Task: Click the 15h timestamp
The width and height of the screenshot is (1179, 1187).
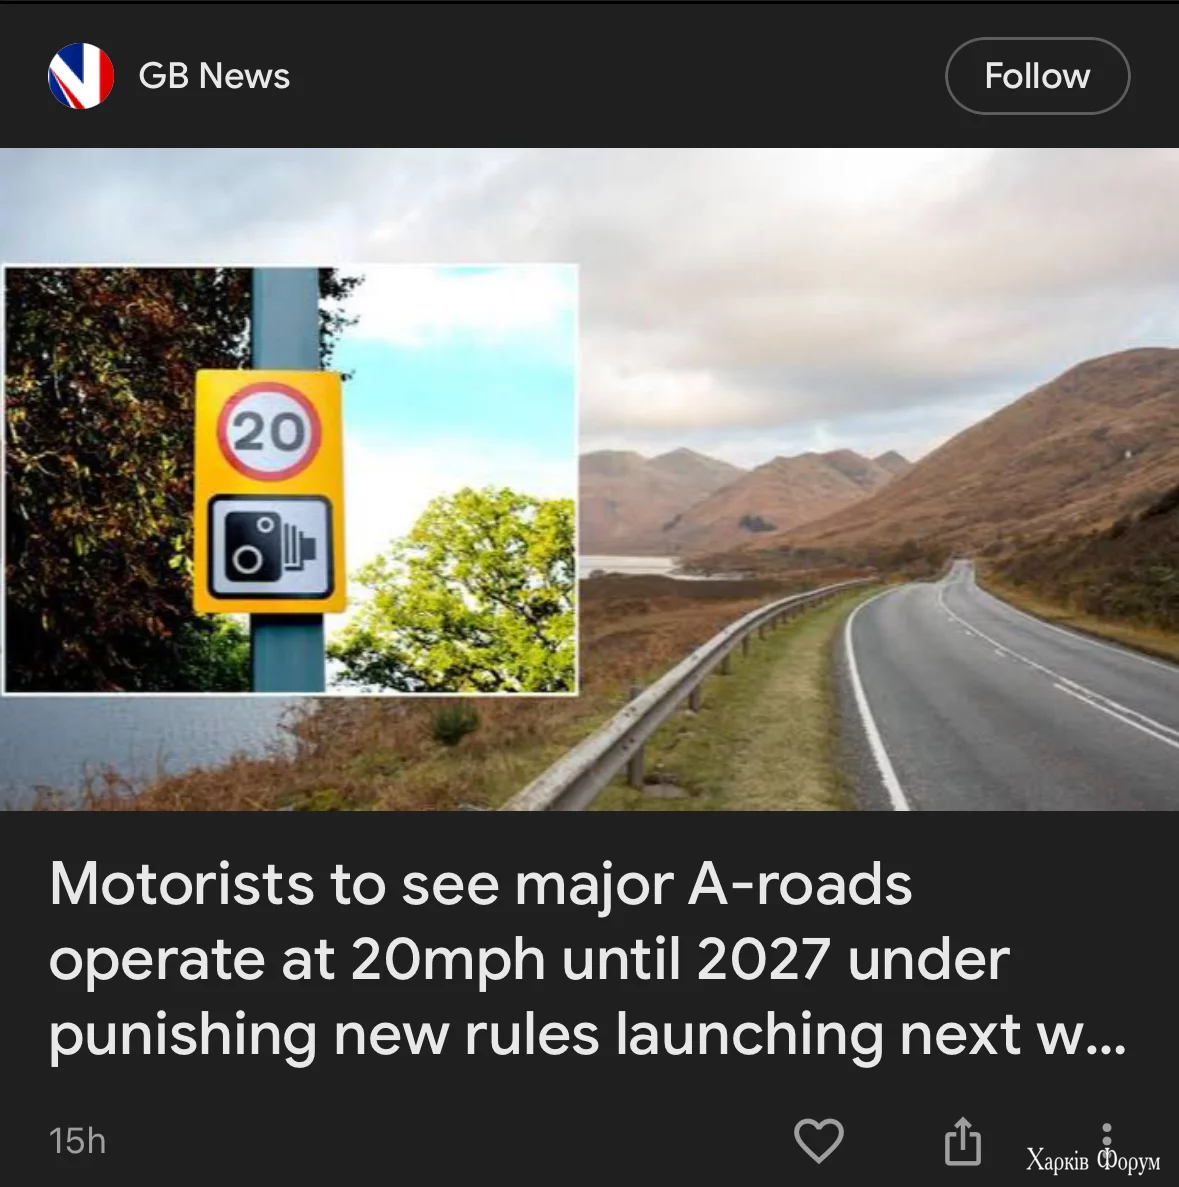Action: click(x=77, y=1141)
